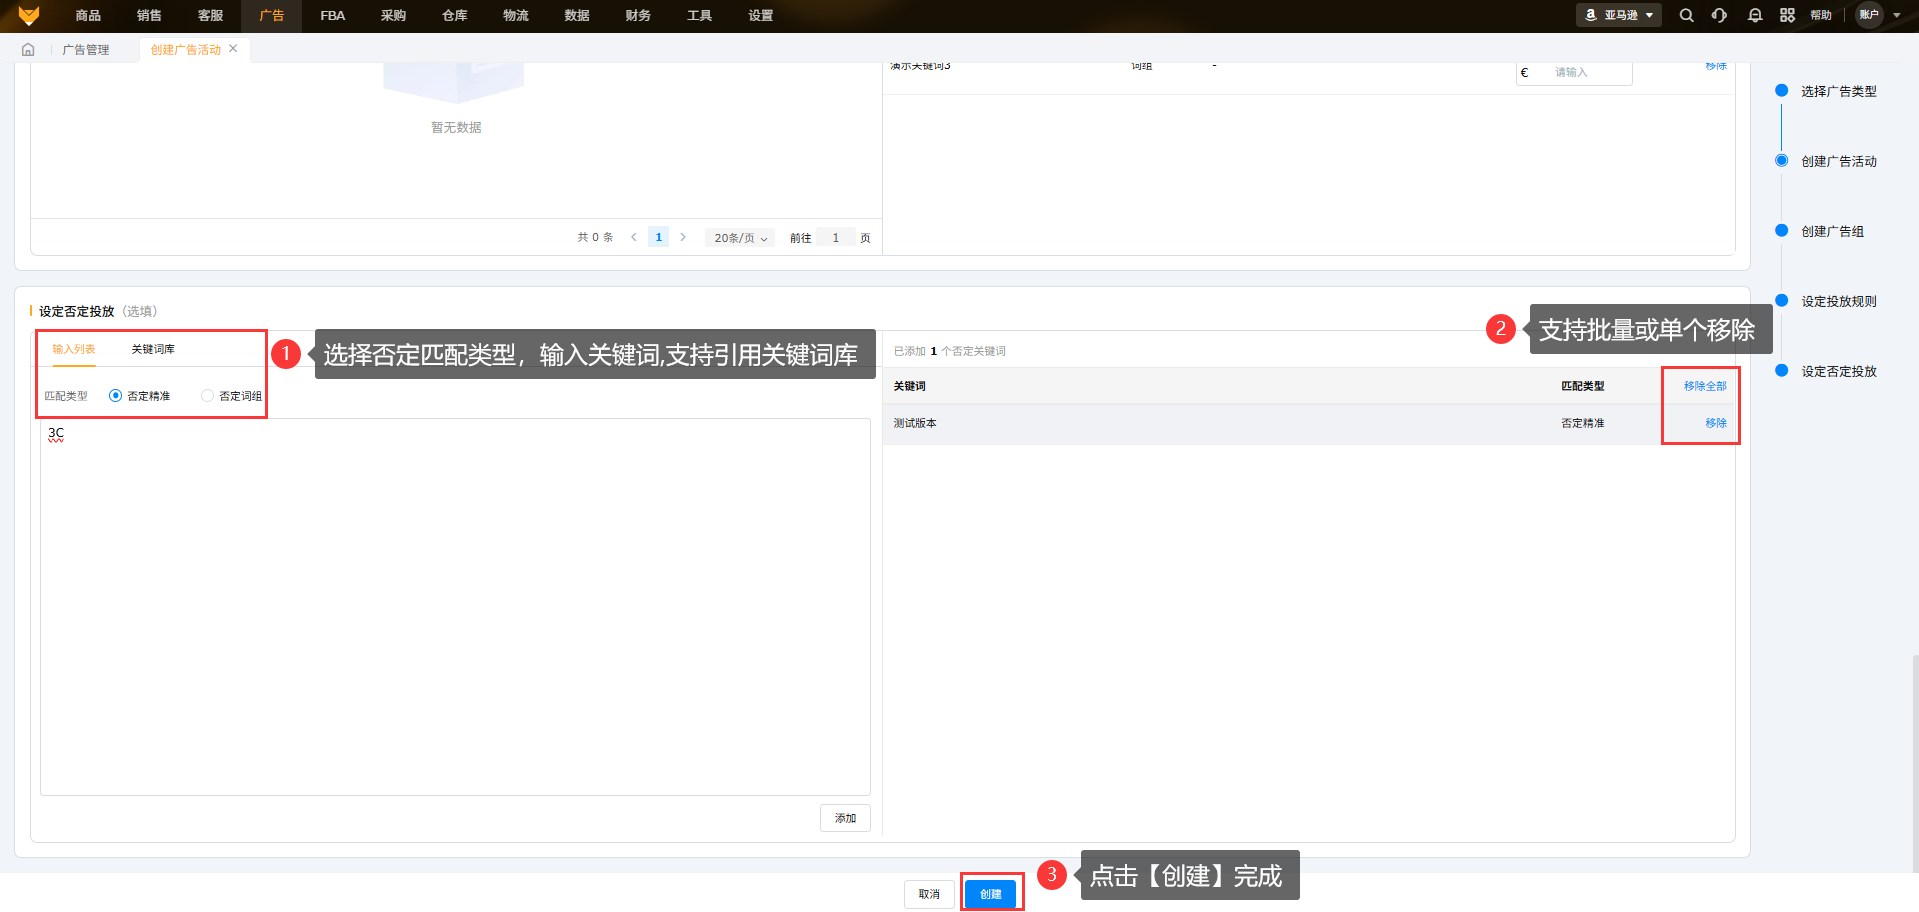This screenshot has height=912, width=1919.
Task: Click page number 1 in pagination
Action: [x=658, y=237]
